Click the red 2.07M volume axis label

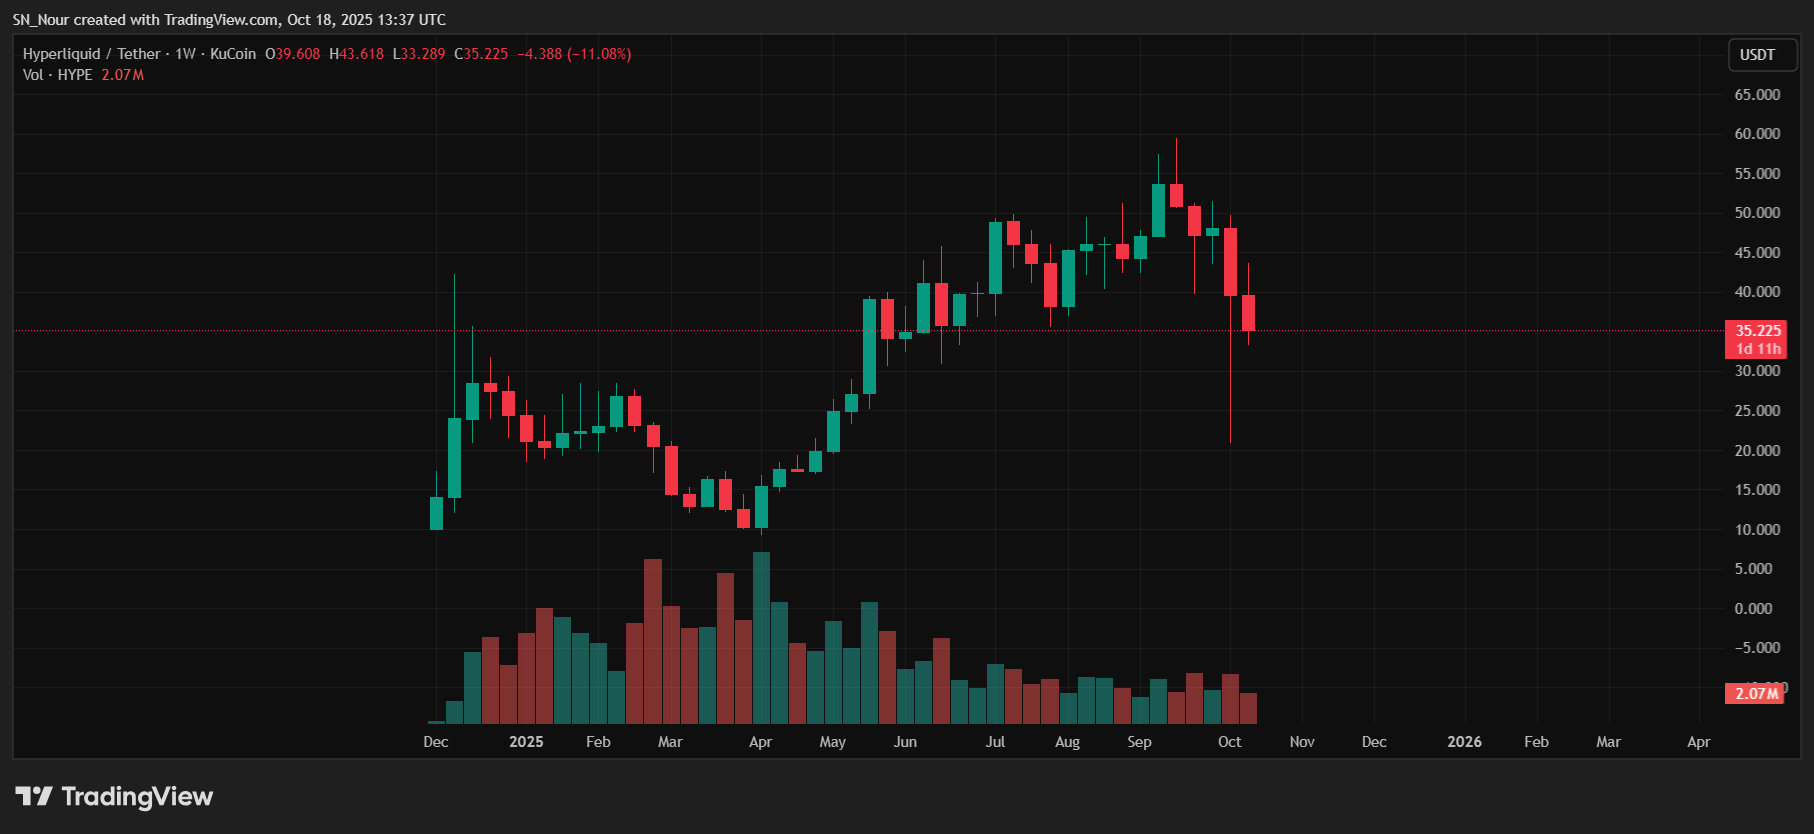(x=1755, y=693)
